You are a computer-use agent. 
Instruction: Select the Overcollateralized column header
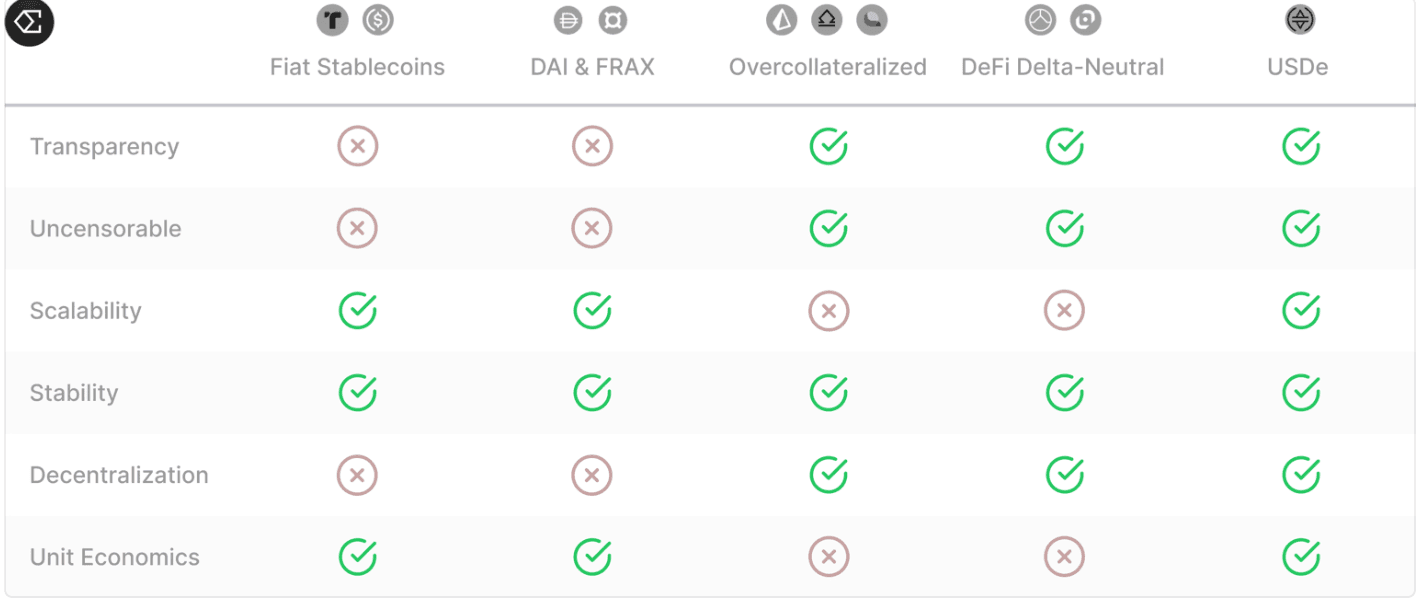click(827, 67)
